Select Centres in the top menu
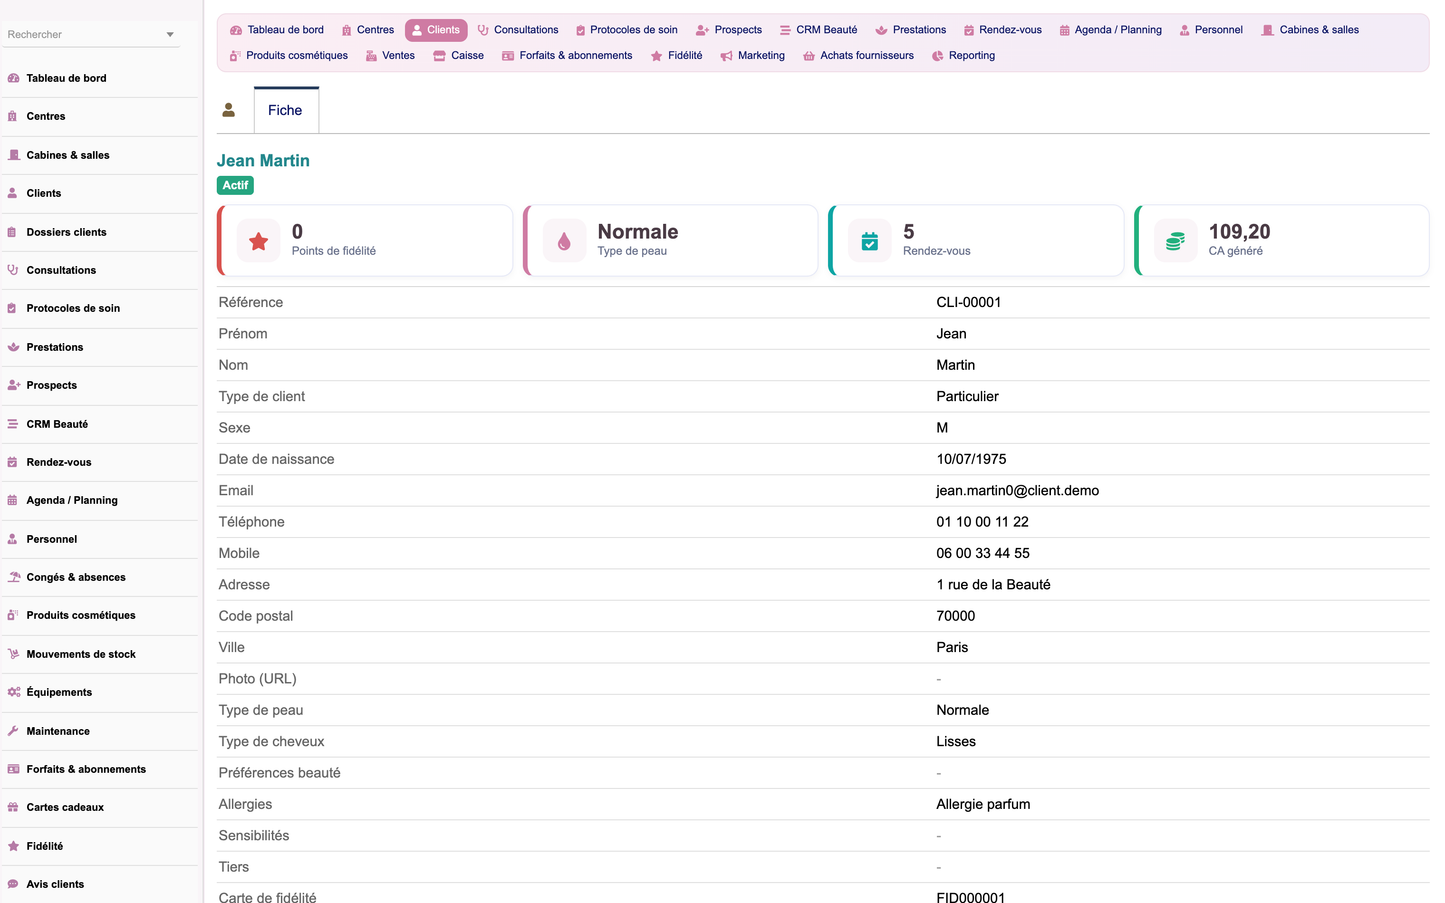Image resolution: width=1445 pixels, height=903 pixels. pos(367,30)
